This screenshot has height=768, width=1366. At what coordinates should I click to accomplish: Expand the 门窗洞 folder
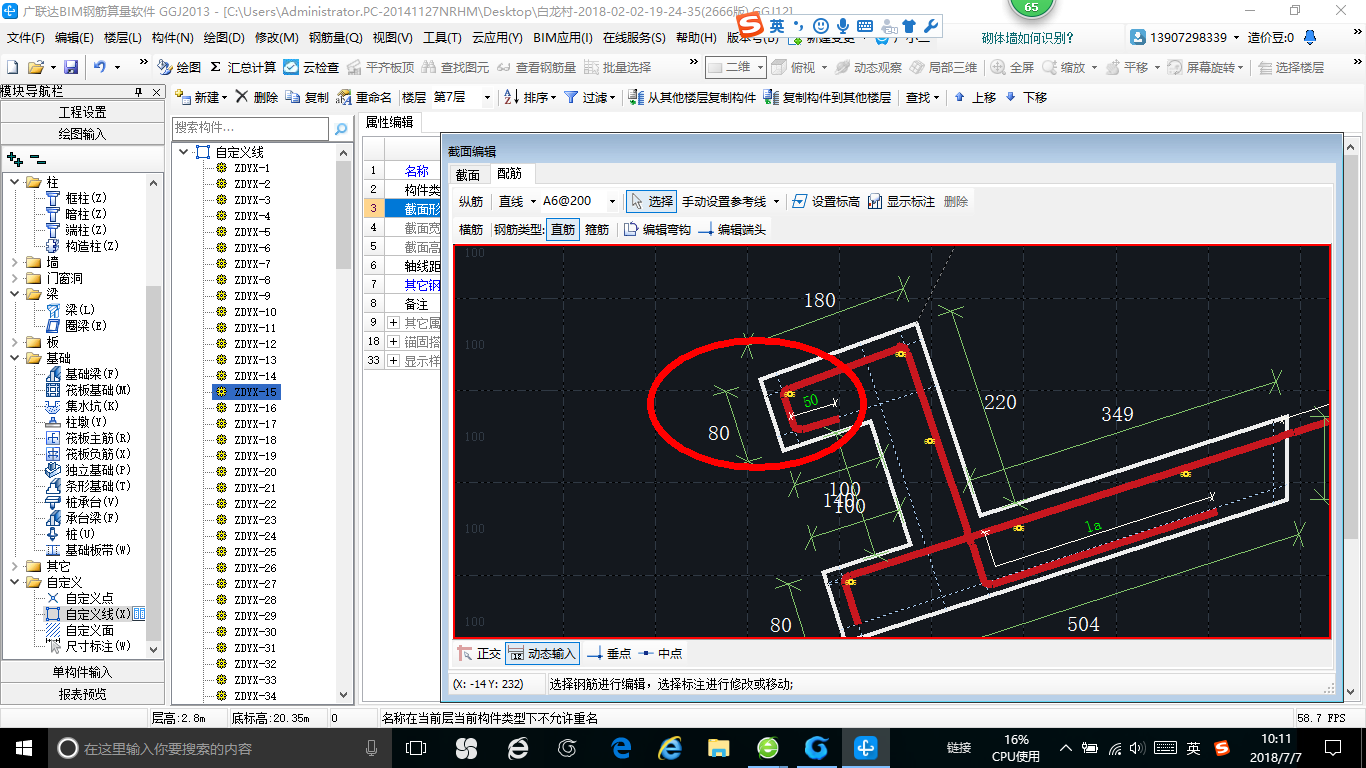[15, 278]
